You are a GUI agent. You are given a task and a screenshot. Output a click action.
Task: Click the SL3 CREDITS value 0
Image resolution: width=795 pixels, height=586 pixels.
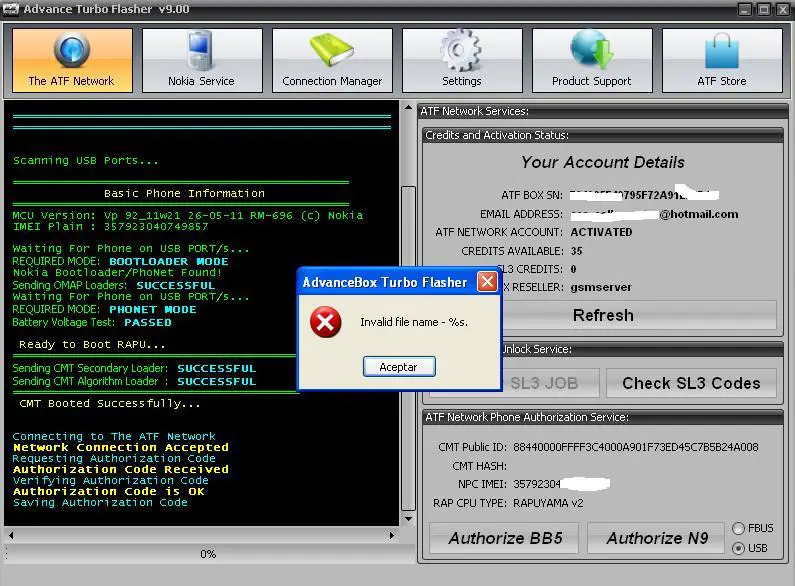click(573, 269)
